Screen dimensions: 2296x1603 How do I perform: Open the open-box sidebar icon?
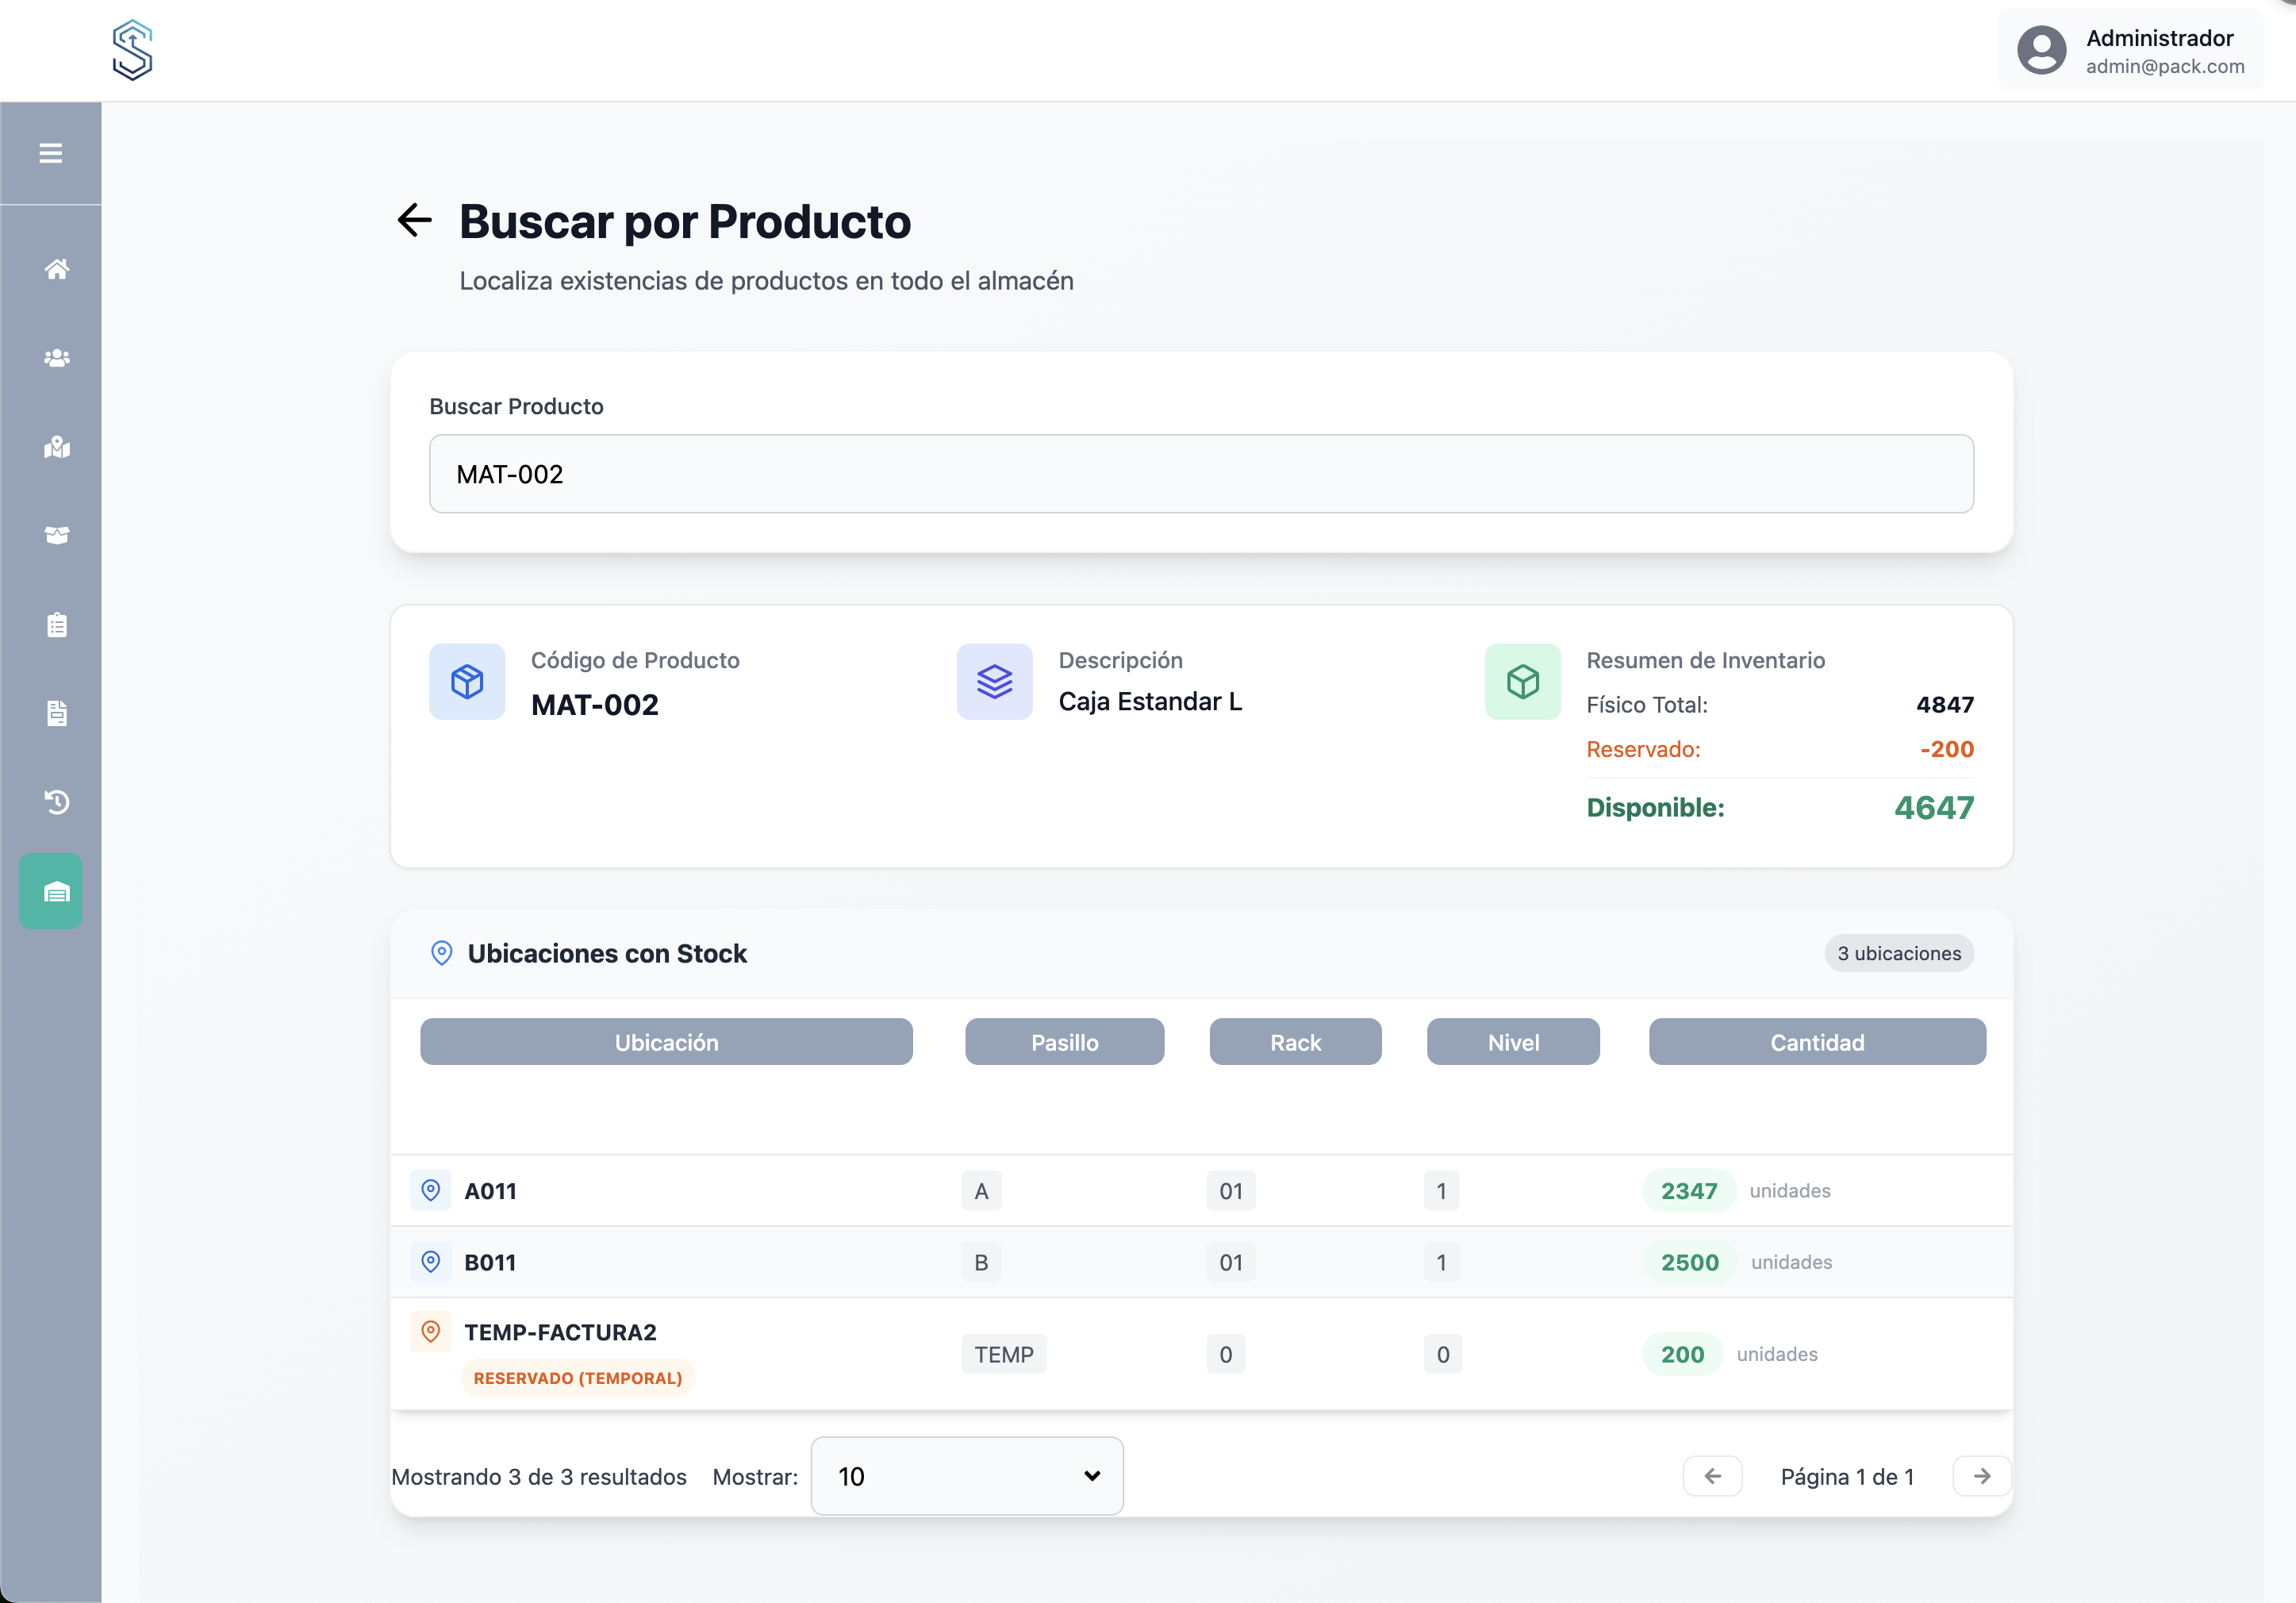tap(57, 536)
